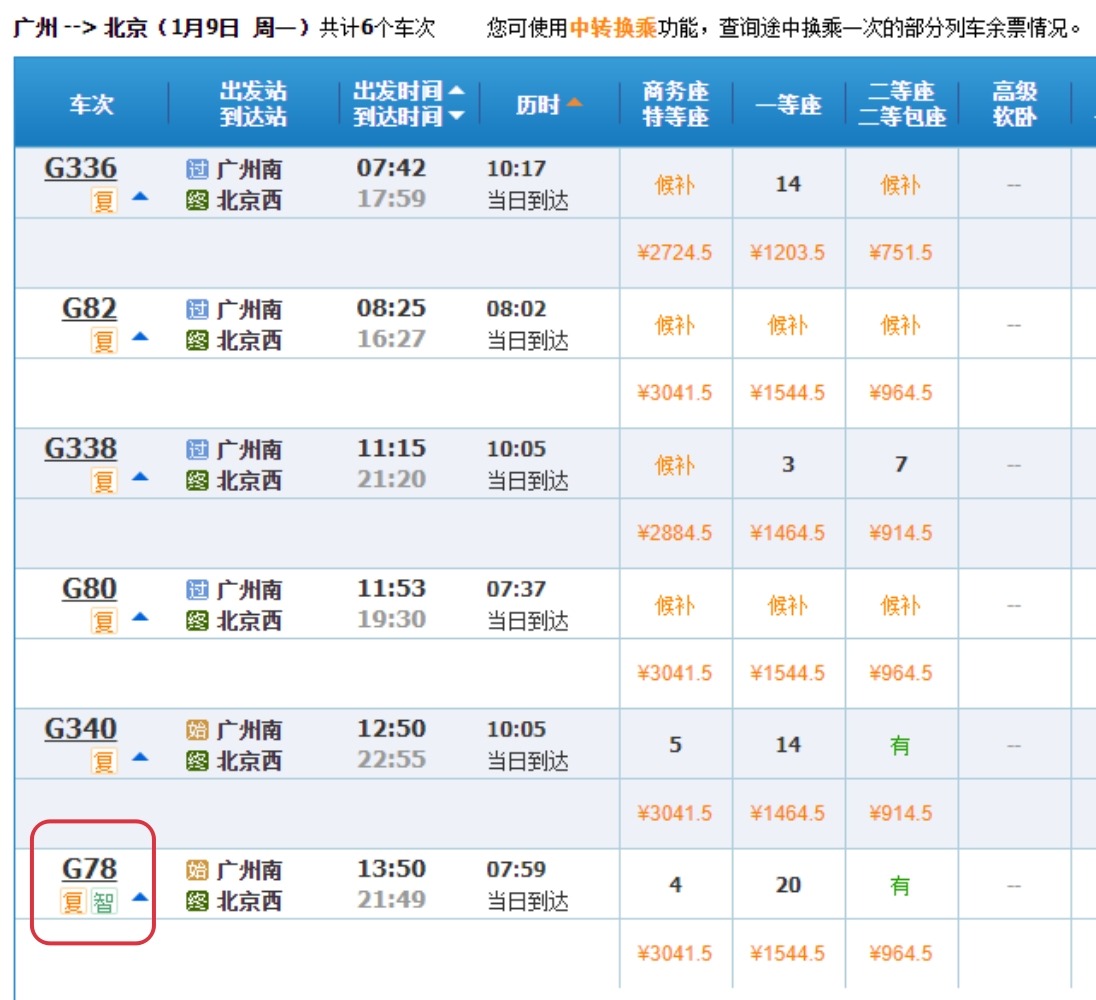This screenshot has height=1000, width=1096.
Task: Click the 终 terminal icon for G80
Action: point(197,621)
